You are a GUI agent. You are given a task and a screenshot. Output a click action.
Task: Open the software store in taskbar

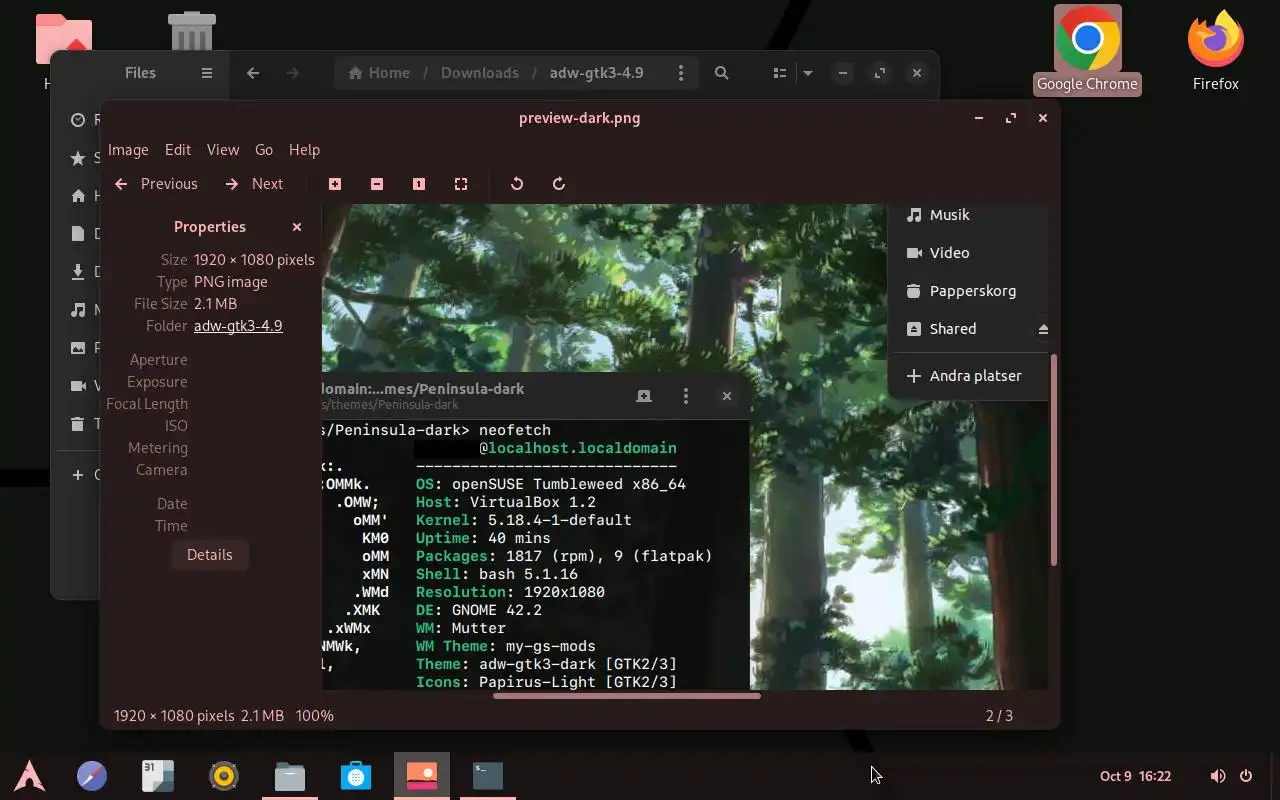(356, 776)
